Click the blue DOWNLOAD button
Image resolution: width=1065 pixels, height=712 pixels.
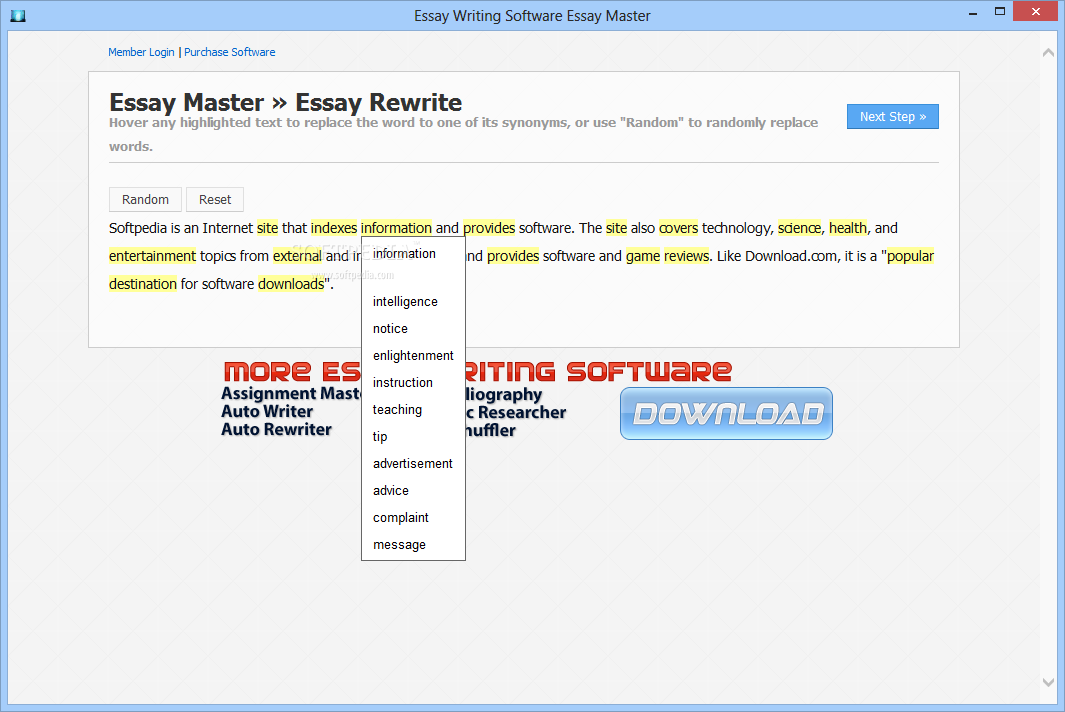(x=726, y=414)
